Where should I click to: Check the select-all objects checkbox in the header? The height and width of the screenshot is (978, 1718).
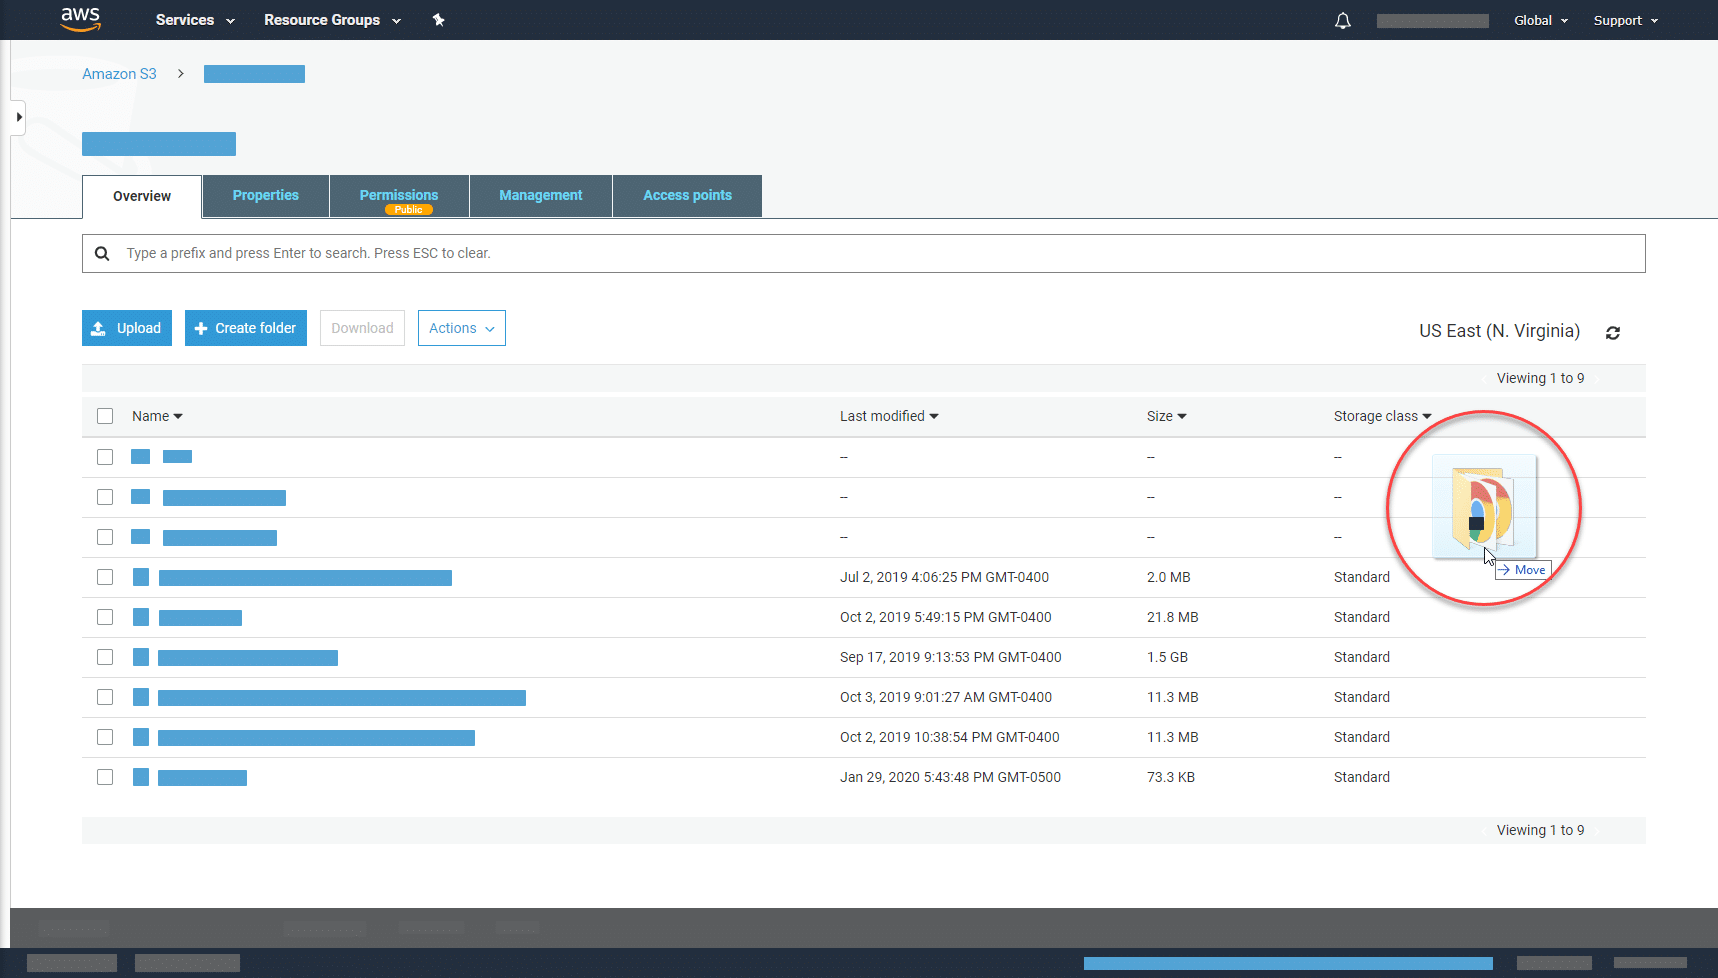[105, 415]
